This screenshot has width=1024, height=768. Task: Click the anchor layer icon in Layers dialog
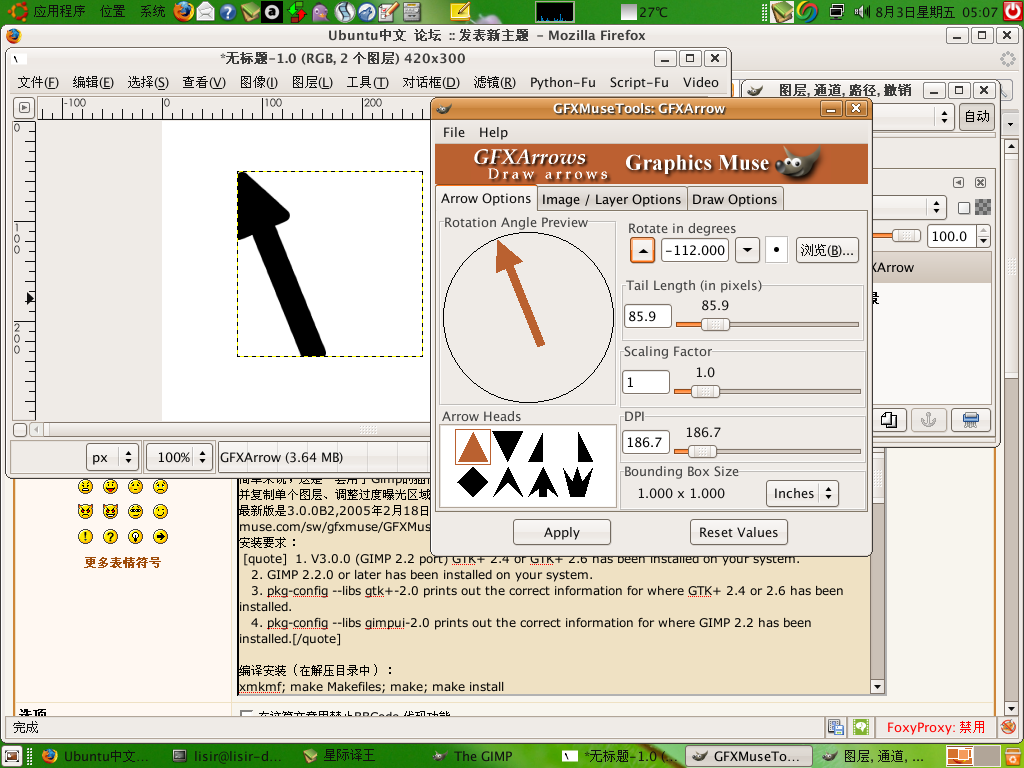point(928,419)
